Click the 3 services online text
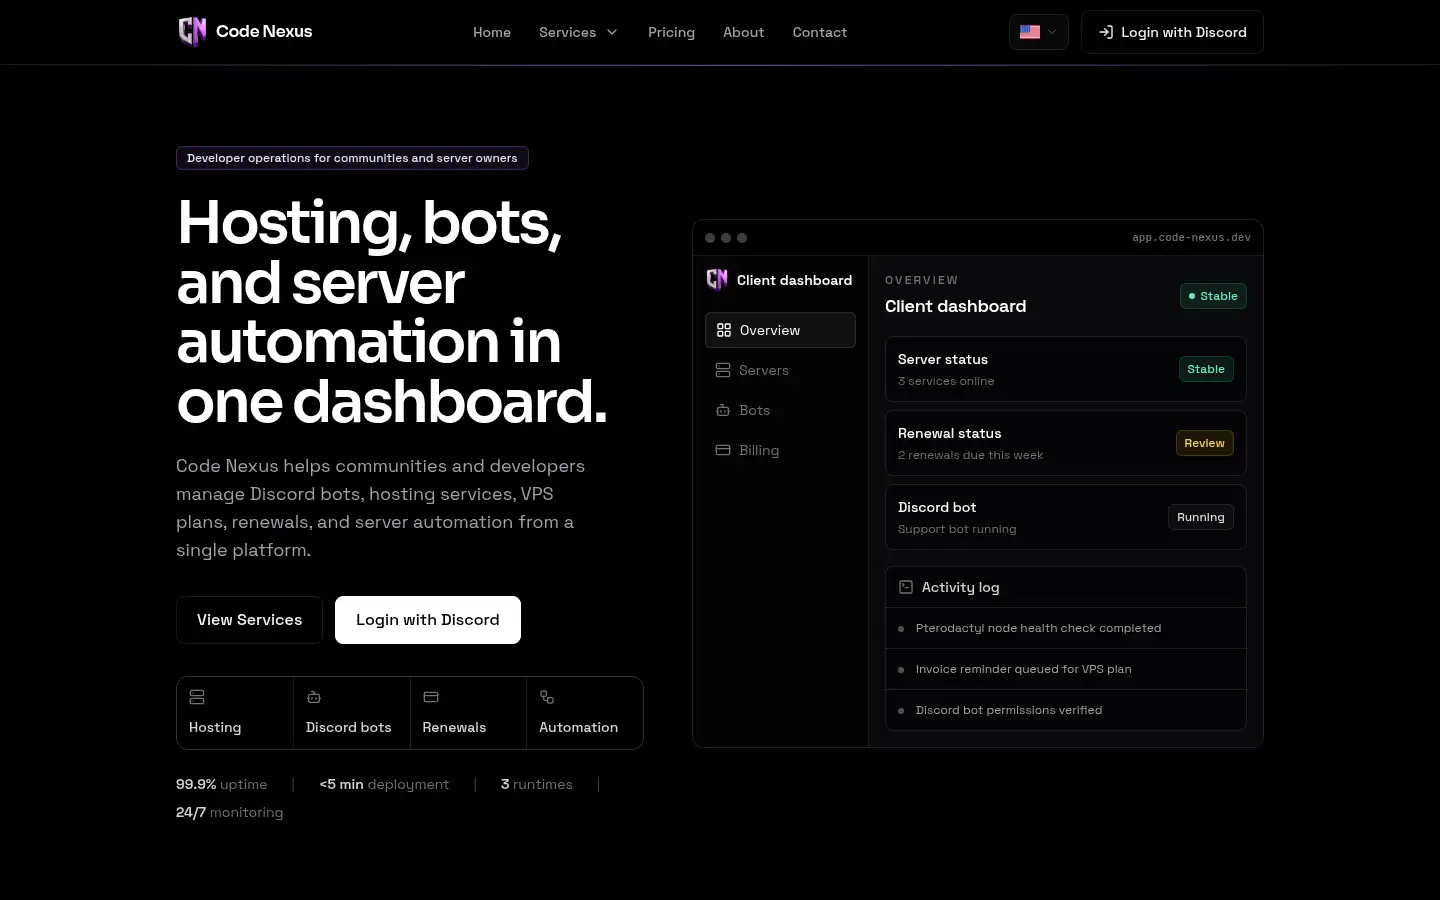 pyautogui.click(x=946, y=381)
